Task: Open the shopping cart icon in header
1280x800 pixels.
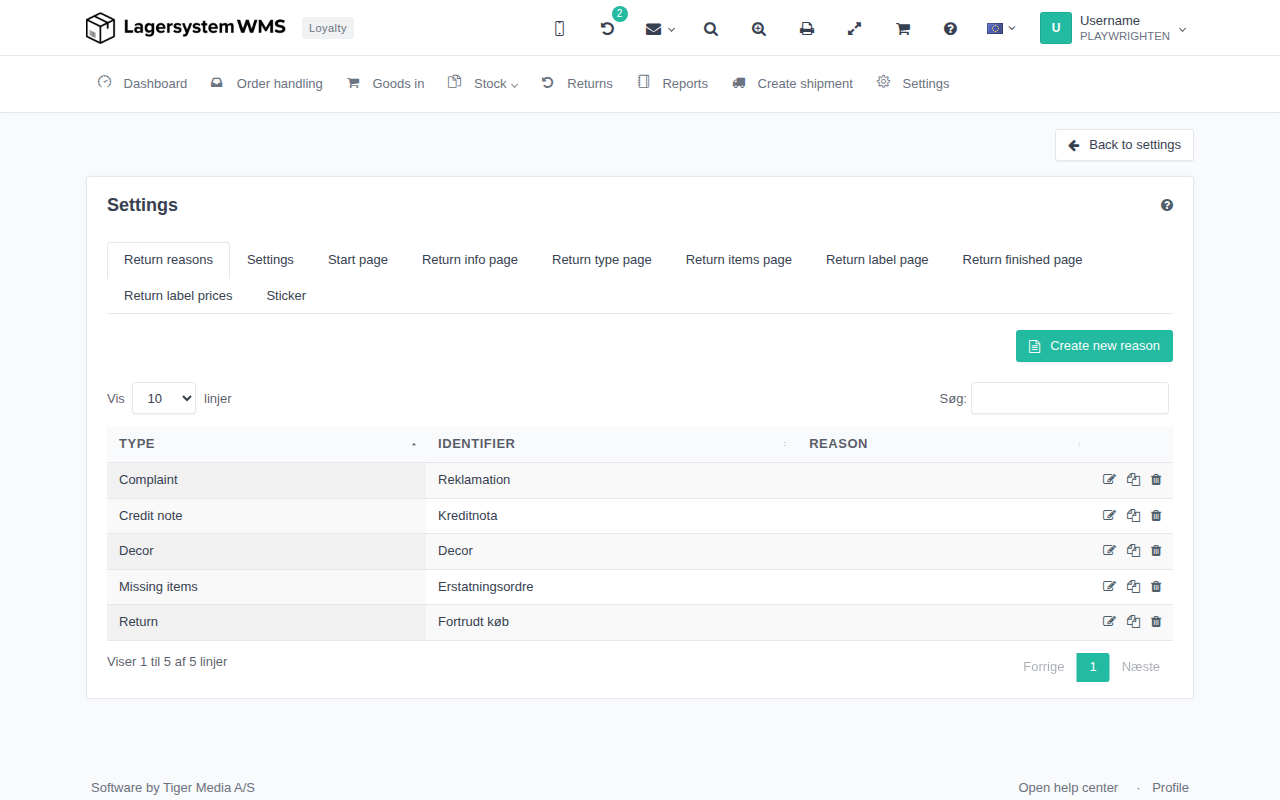Action: point(903,29)
